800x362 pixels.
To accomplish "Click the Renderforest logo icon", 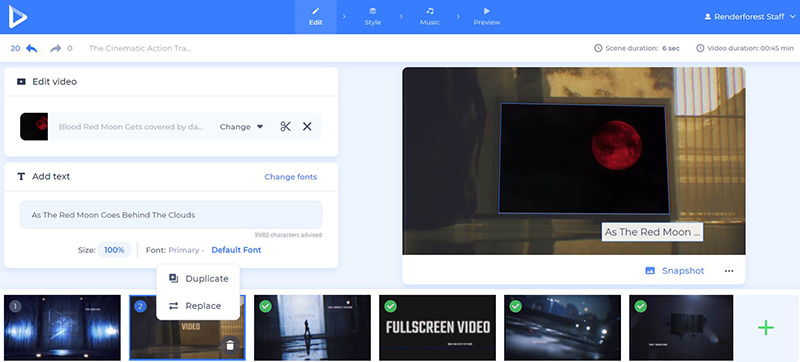I will [x=17, y=16].
